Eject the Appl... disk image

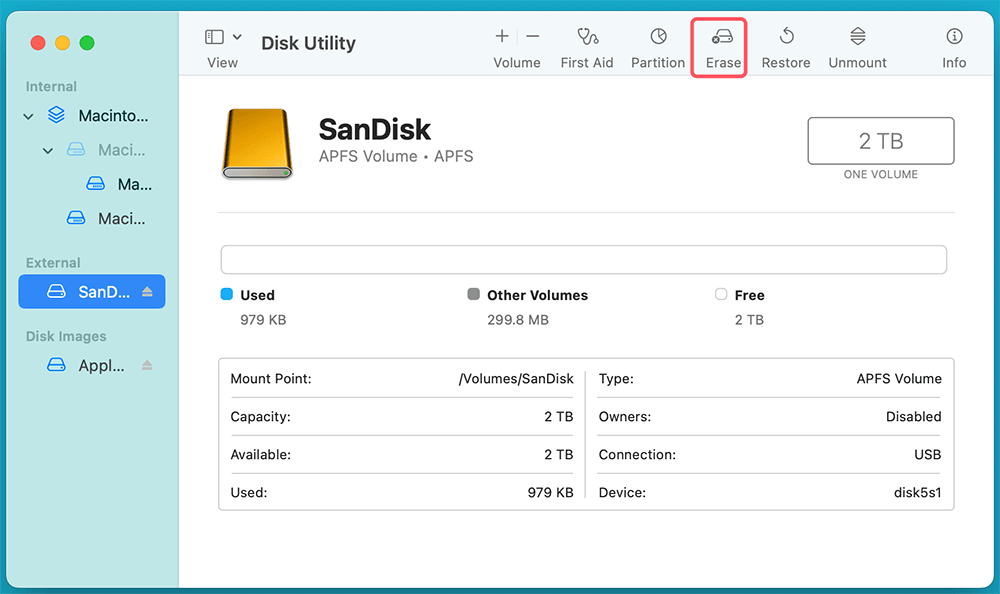147,366
